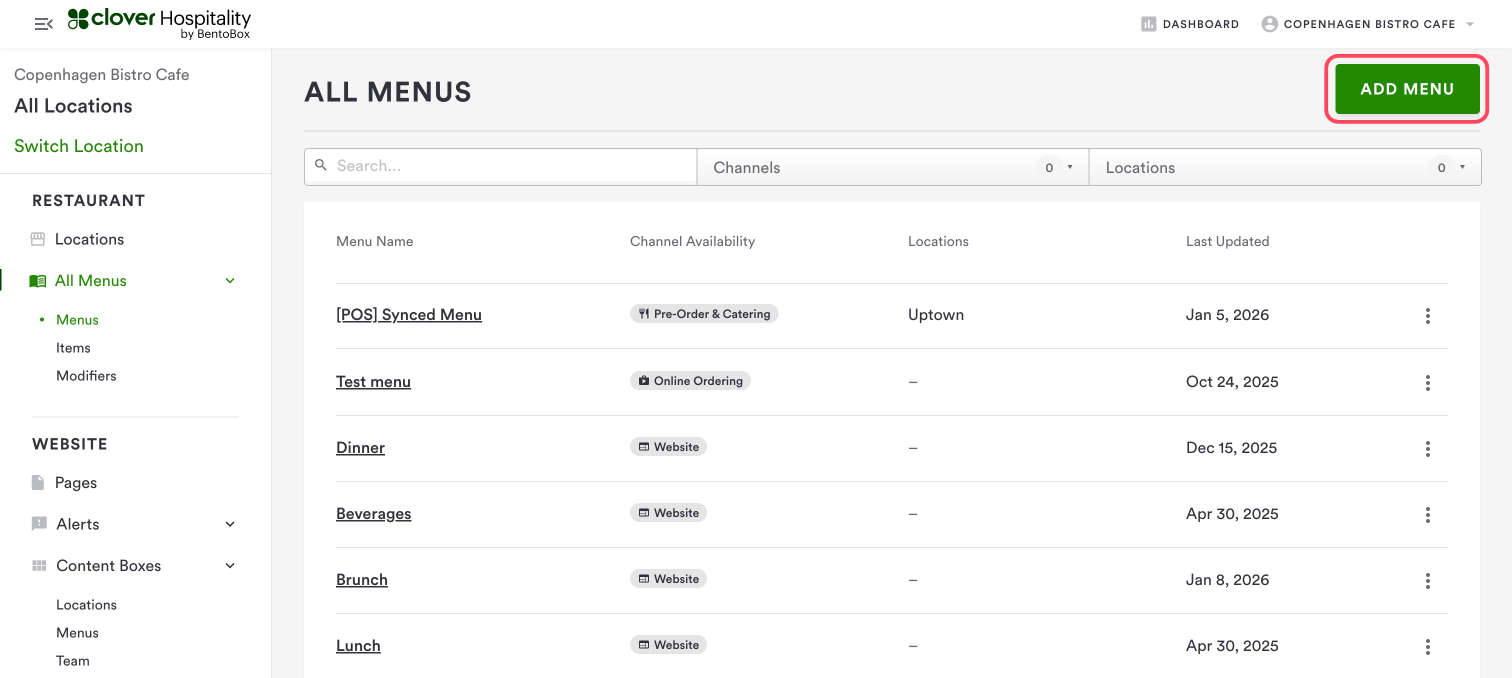Collapse the sidebar with the hamburger icon
Image resolution: width=1512 pixels, height=678 pixels.
[43, 24]
